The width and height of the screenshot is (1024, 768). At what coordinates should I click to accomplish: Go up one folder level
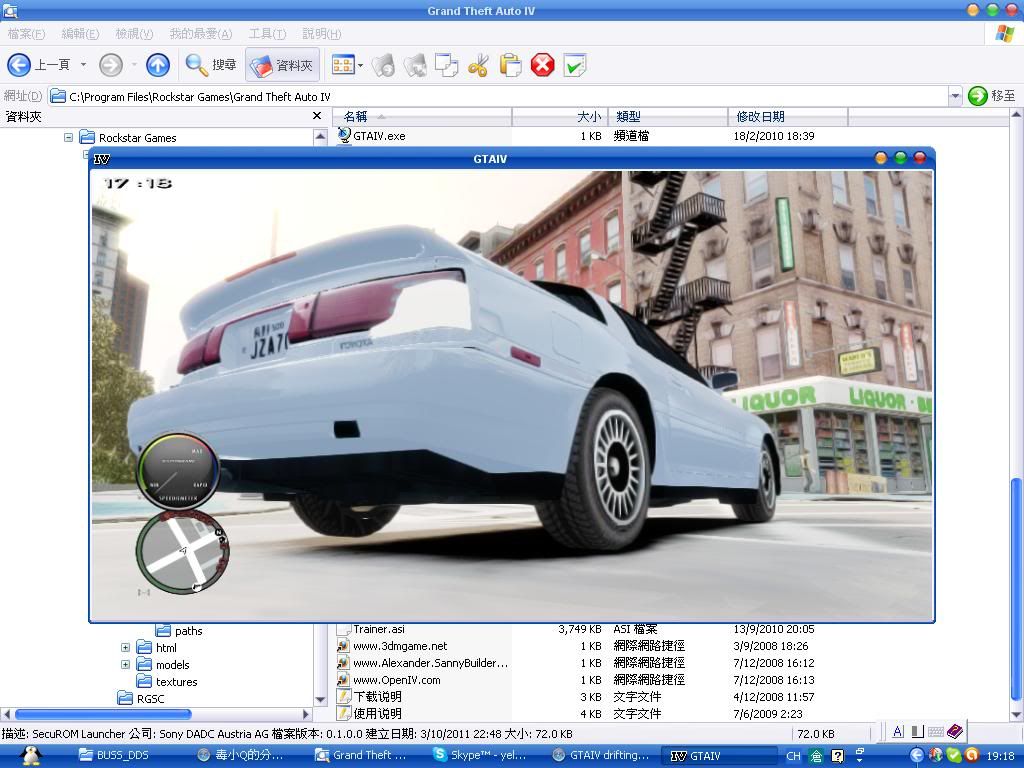[158, 65]
